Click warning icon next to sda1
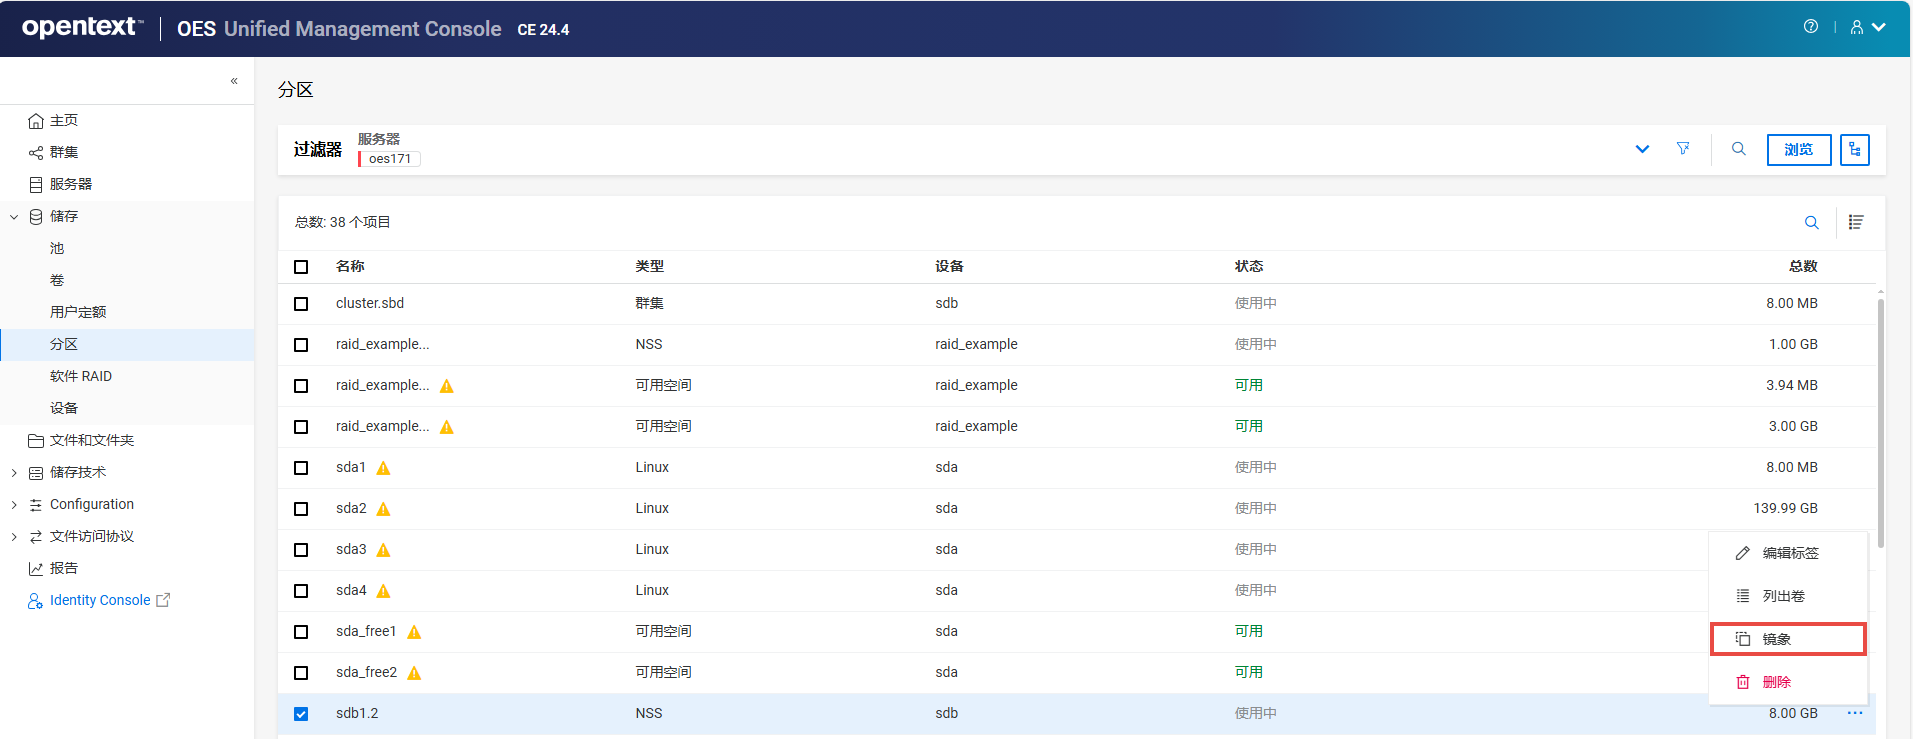 pos(383,468)
